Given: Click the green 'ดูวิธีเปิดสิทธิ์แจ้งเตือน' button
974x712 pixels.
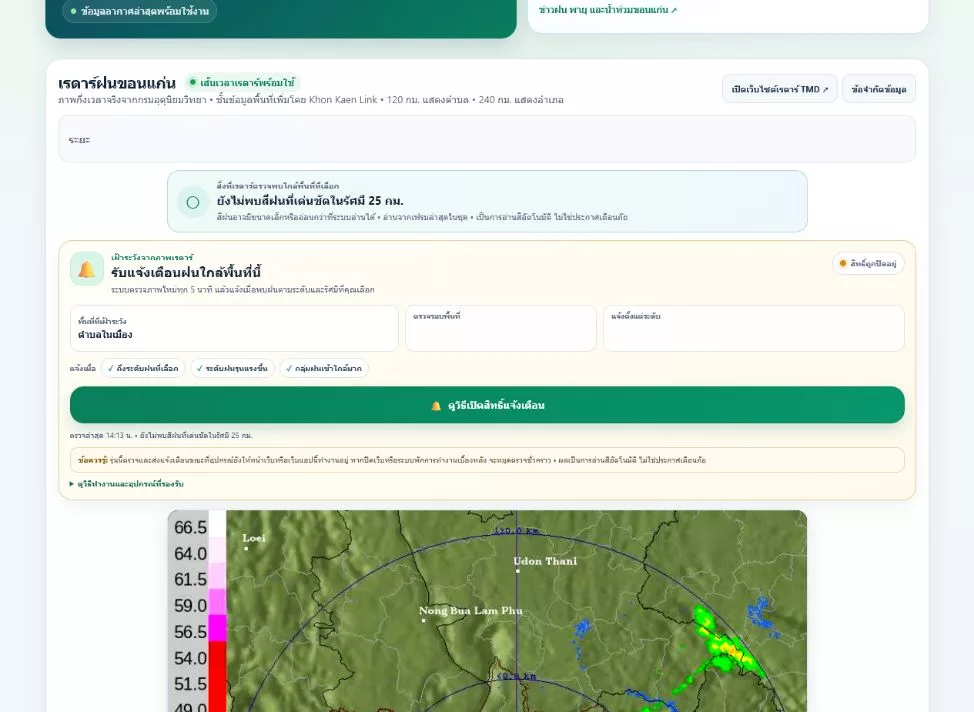Looking at the screenshot, I should click(x=487, y=405).
